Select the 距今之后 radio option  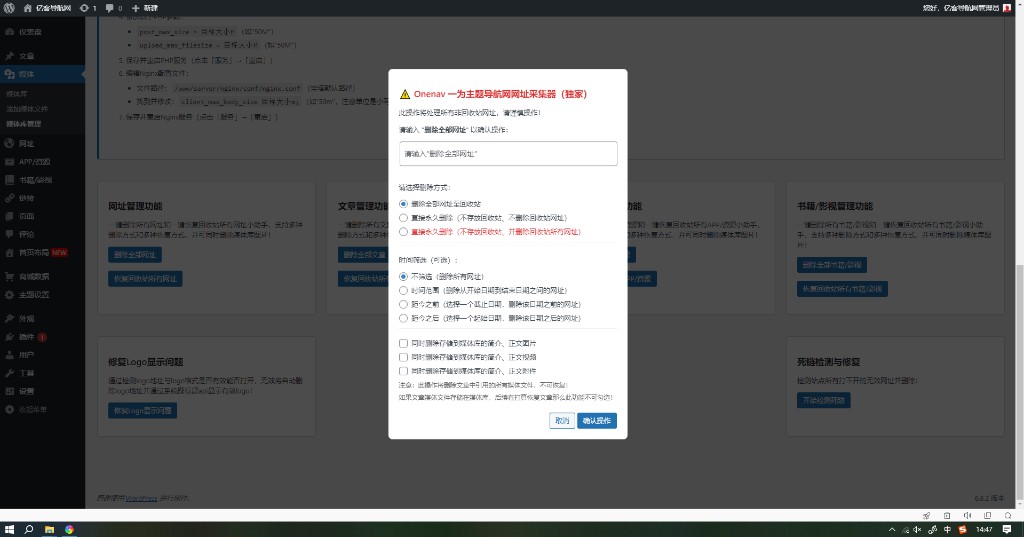(404, 318)
